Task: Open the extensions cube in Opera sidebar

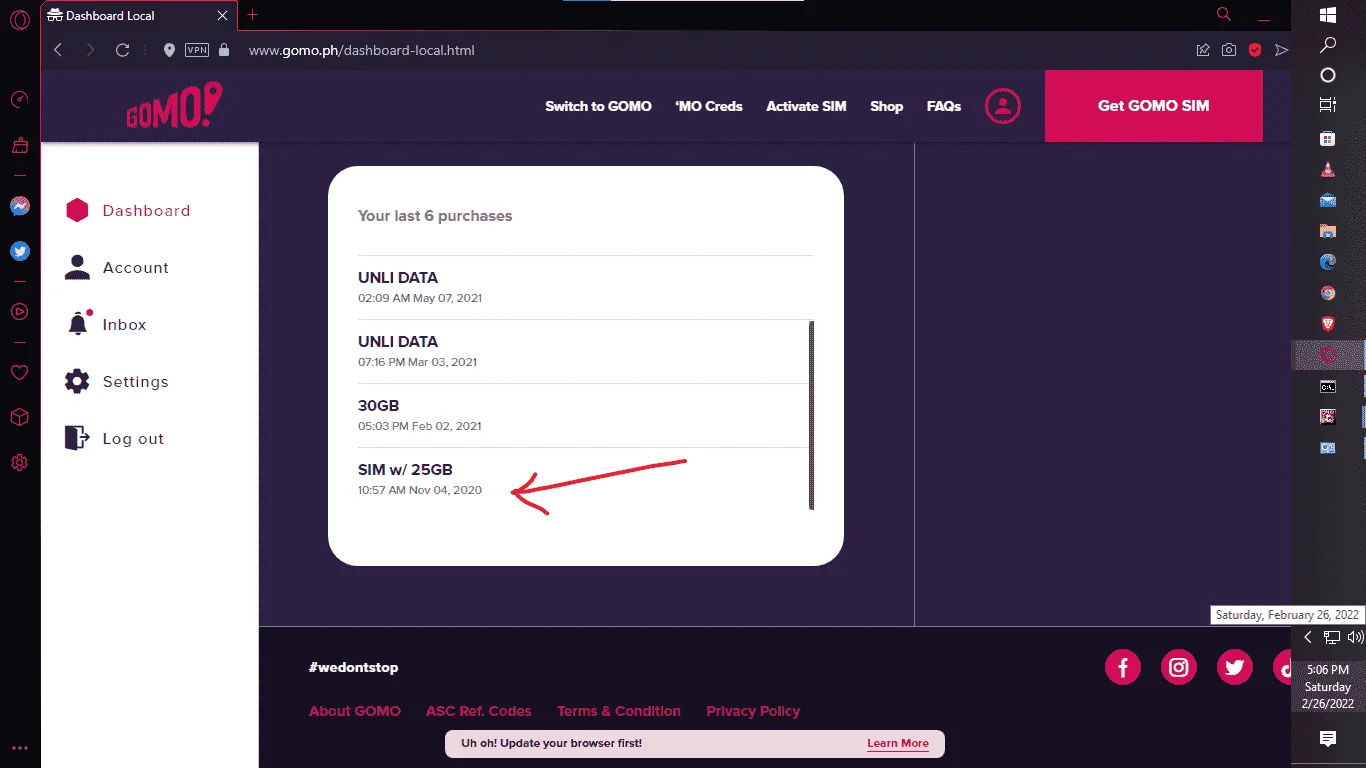Action: [19, 418]
